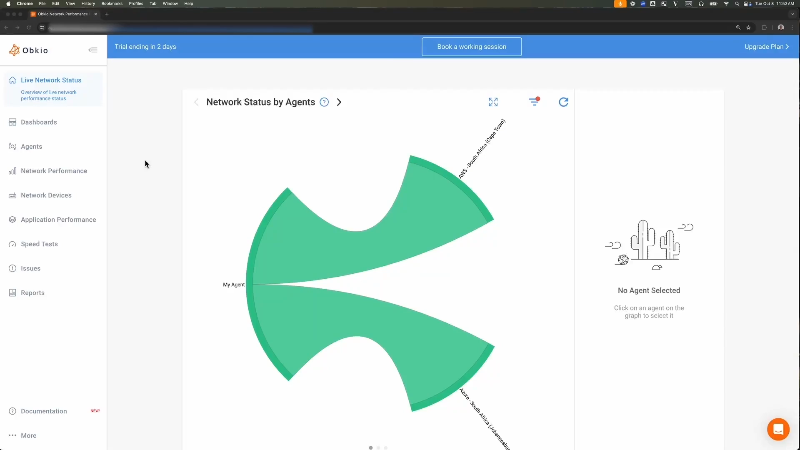The width and height of the screenshot is (800, 450).
Task: Select Application Performance in sidebar
Action: click(58, 219)
